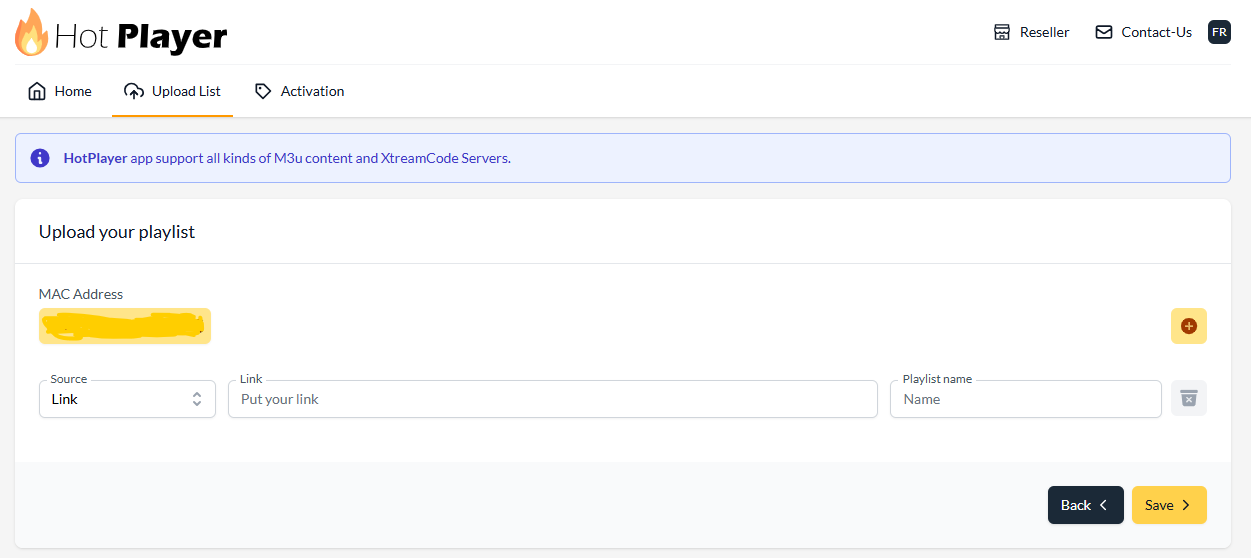
Task: Open the Activation tab
Action: [299, 91]
